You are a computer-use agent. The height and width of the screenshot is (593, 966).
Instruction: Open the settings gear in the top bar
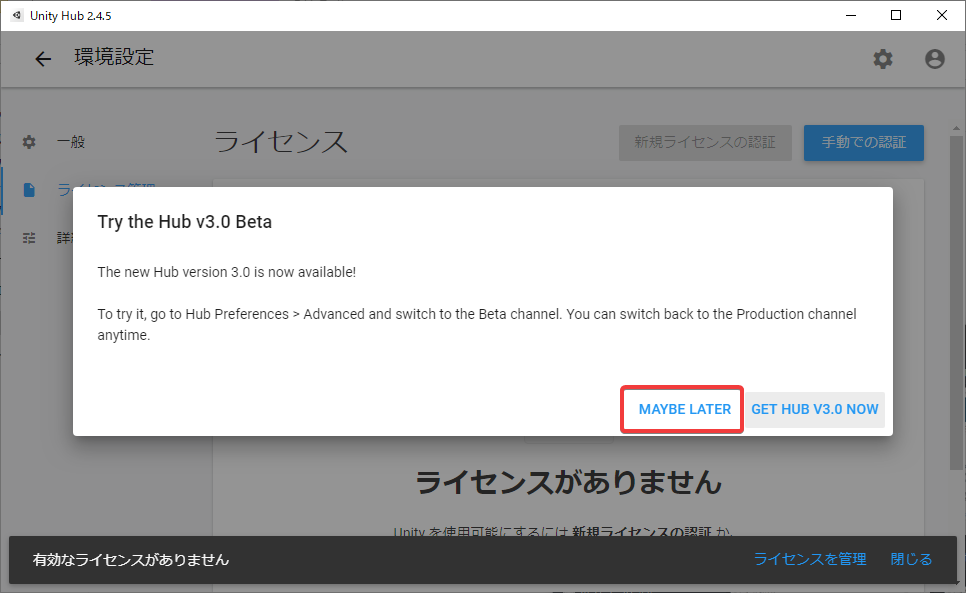883,59
